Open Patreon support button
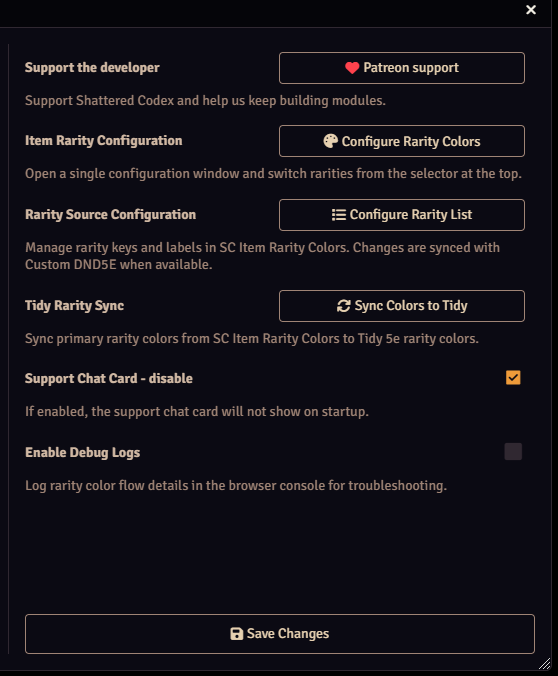The image size is (558, 676). pos(402,68)
